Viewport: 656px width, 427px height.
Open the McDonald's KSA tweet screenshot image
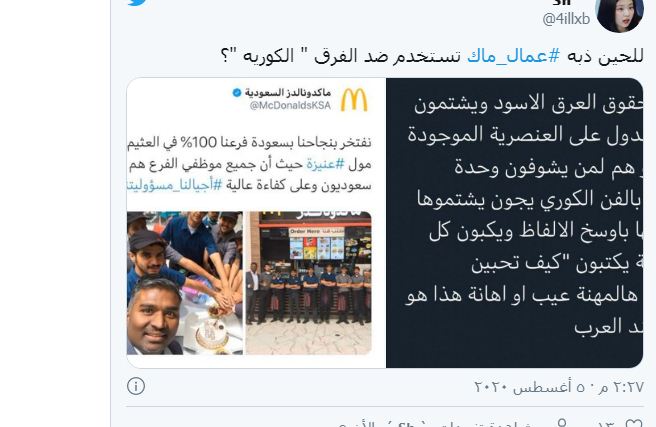256,223
